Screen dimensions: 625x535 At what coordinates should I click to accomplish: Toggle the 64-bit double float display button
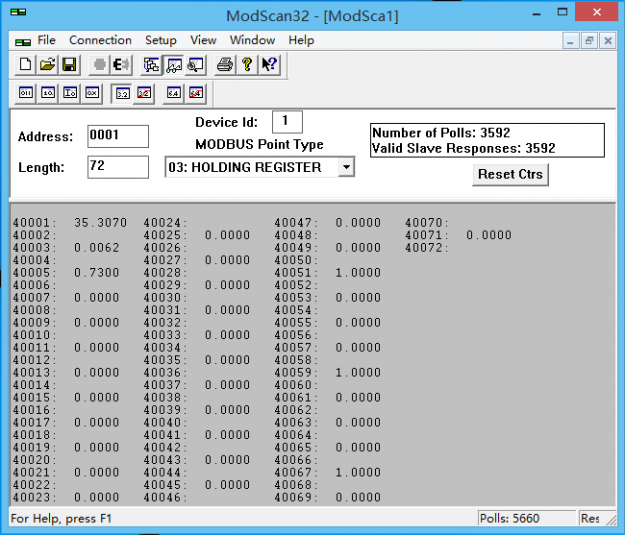coord(173,93)
